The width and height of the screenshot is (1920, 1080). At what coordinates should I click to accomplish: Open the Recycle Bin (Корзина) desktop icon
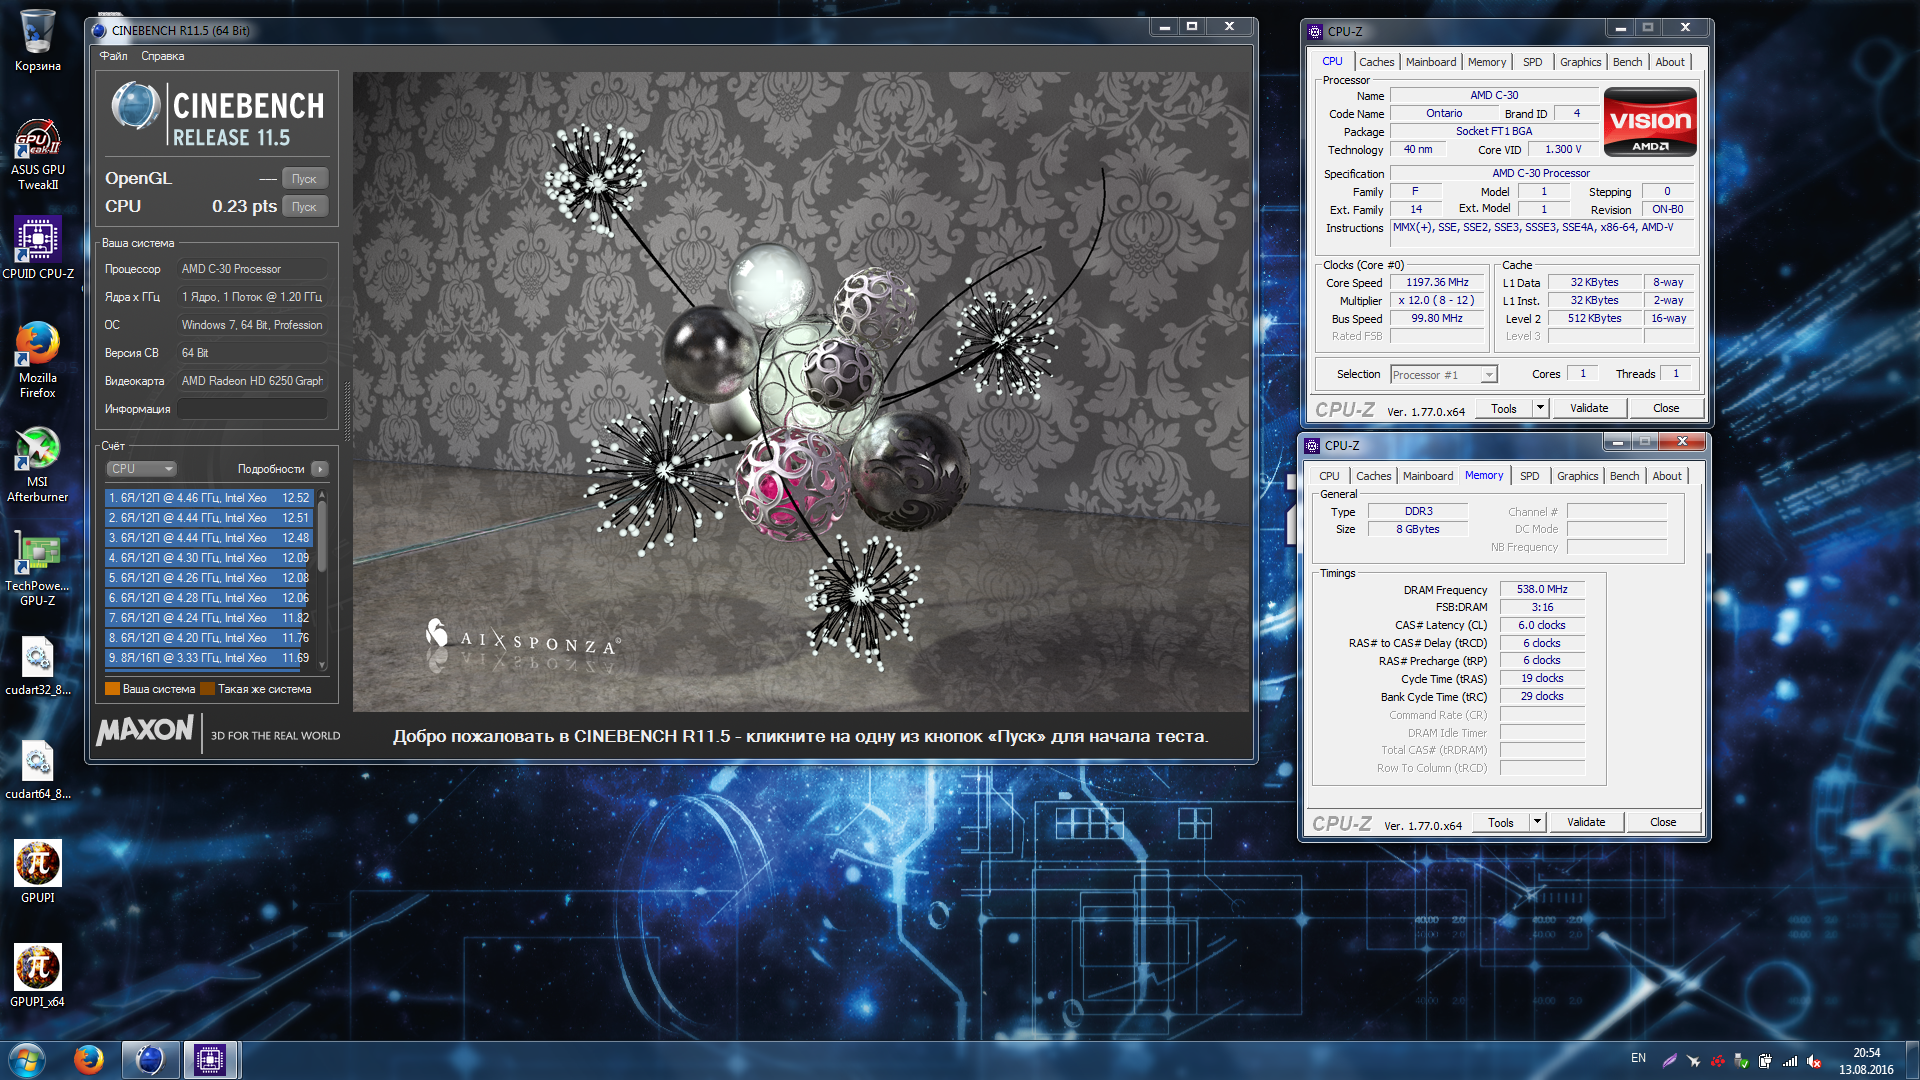(x=37, y=40)
